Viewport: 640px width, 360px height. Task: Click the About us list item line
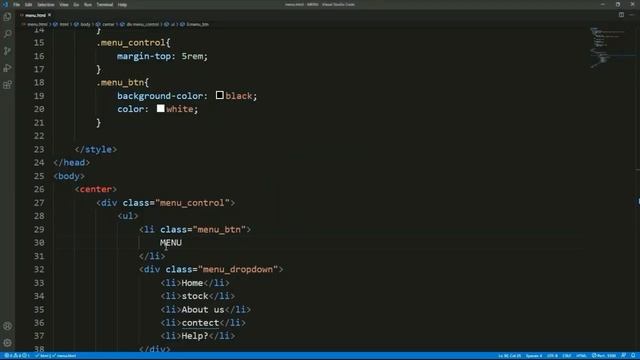point(206,309)
